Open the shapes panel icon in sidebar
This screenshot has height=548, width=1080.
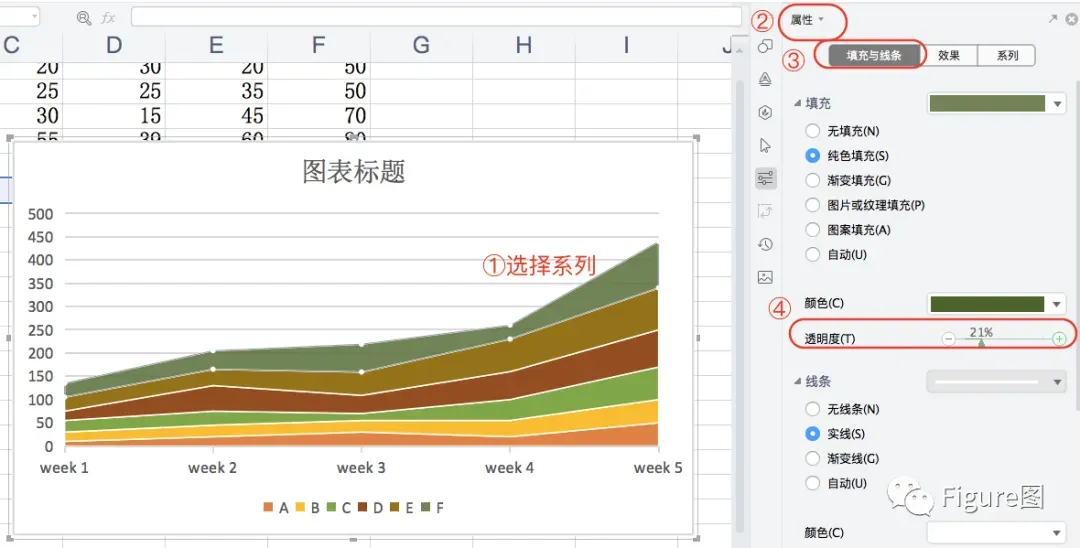tap(765, 46)
